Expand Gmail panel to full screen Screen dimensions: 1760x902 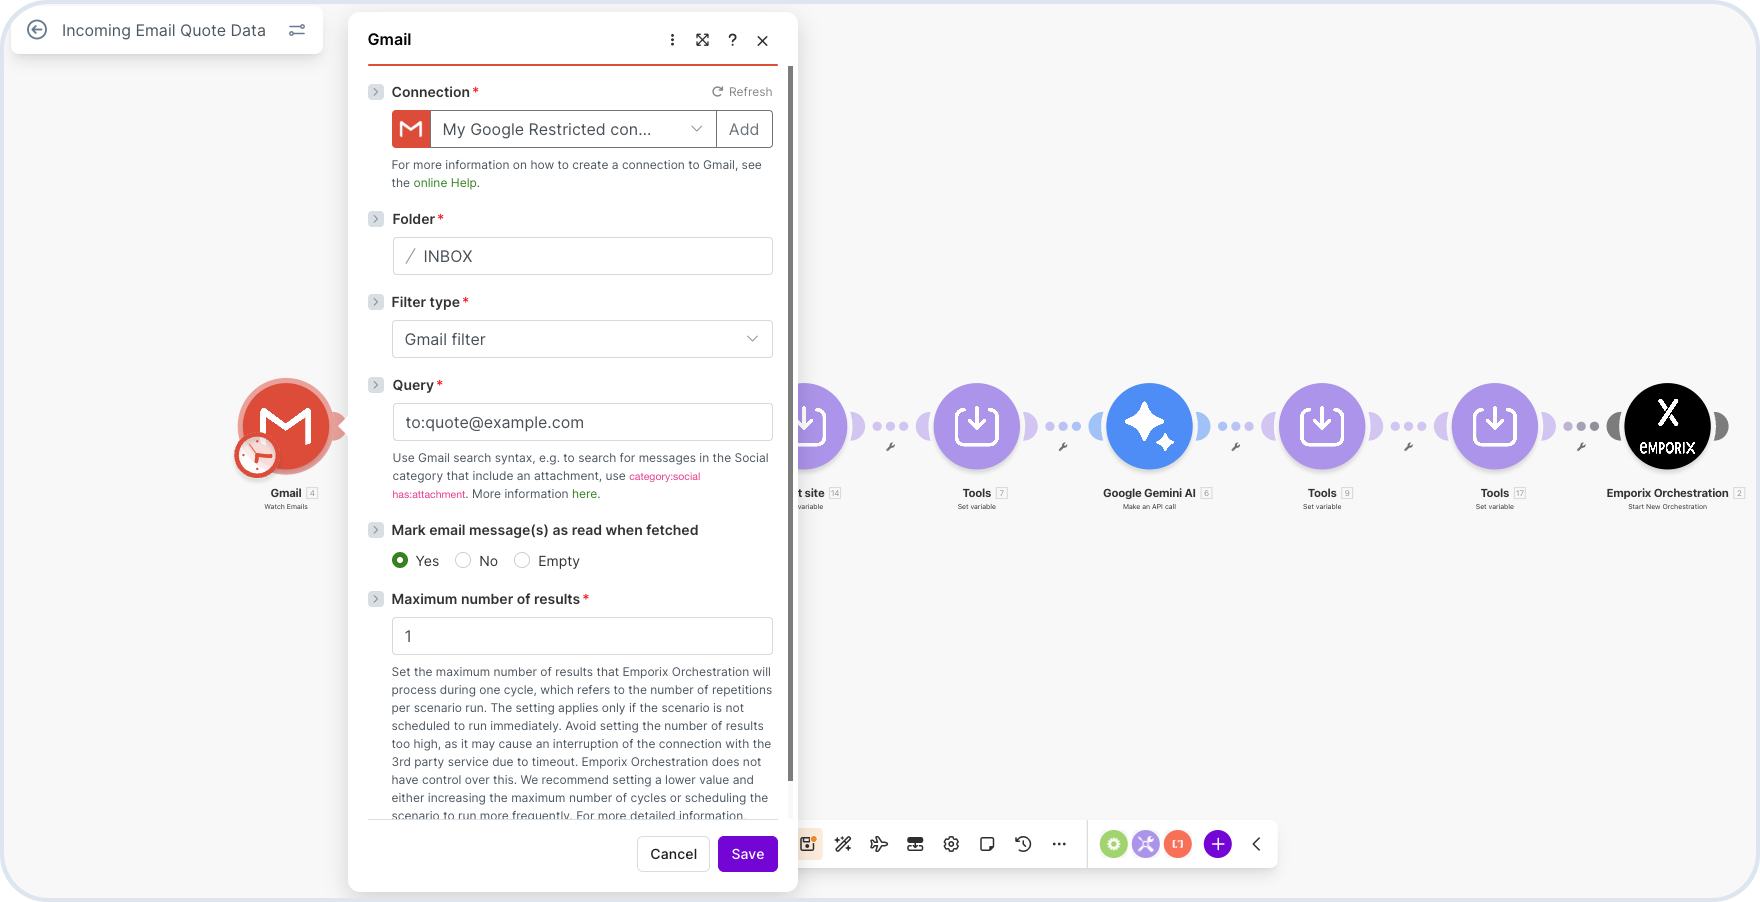[703, 40]
